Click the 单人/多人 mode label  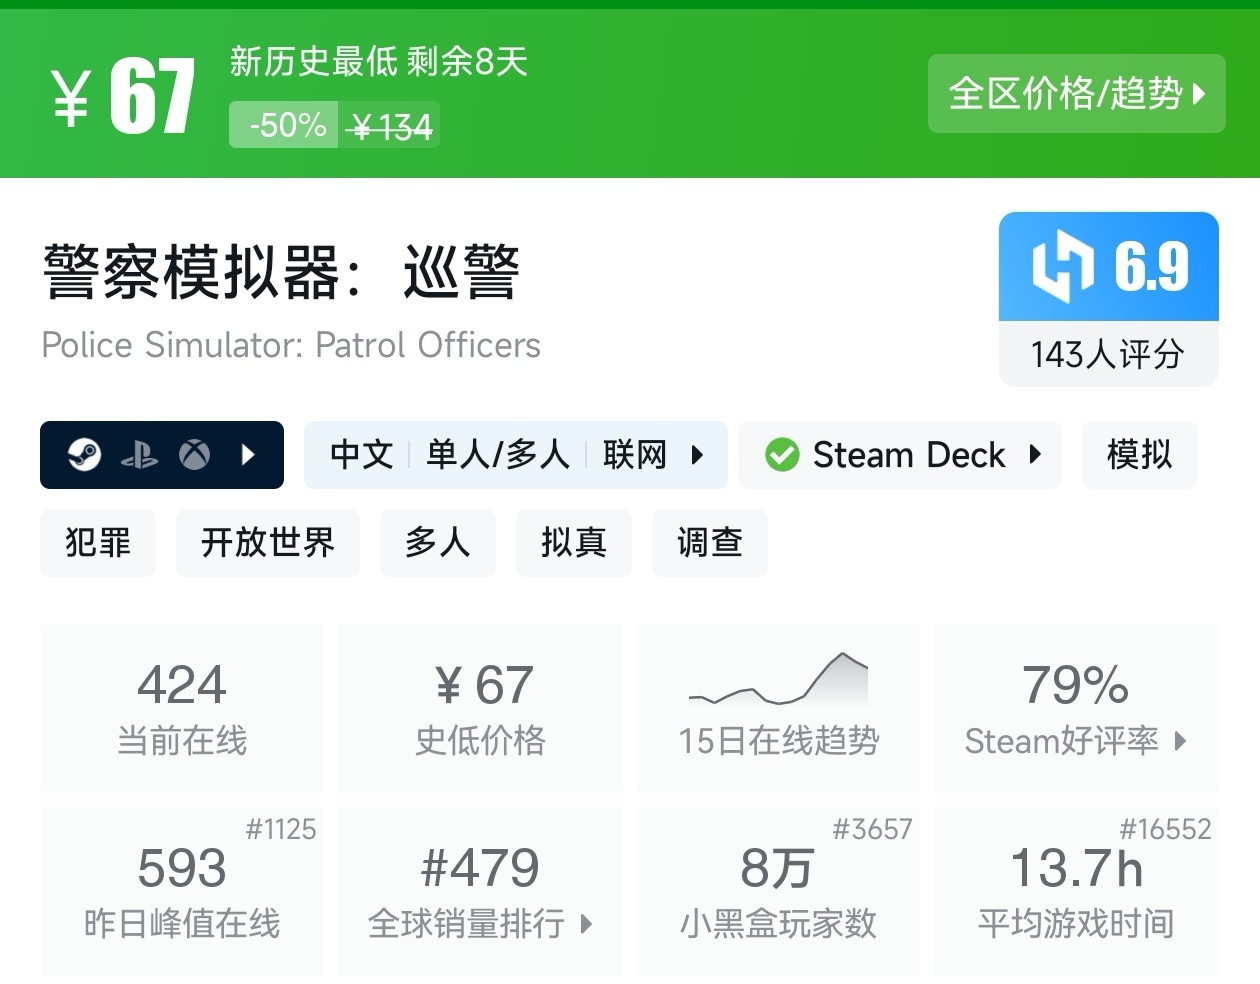498,455
